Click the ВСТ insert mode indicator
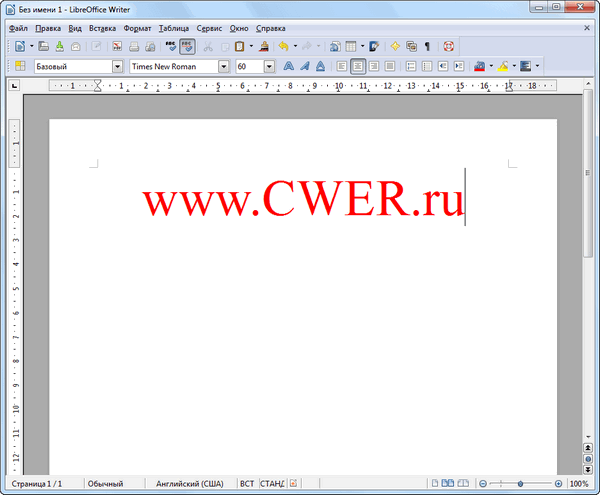600x495 pixels. 246,484
